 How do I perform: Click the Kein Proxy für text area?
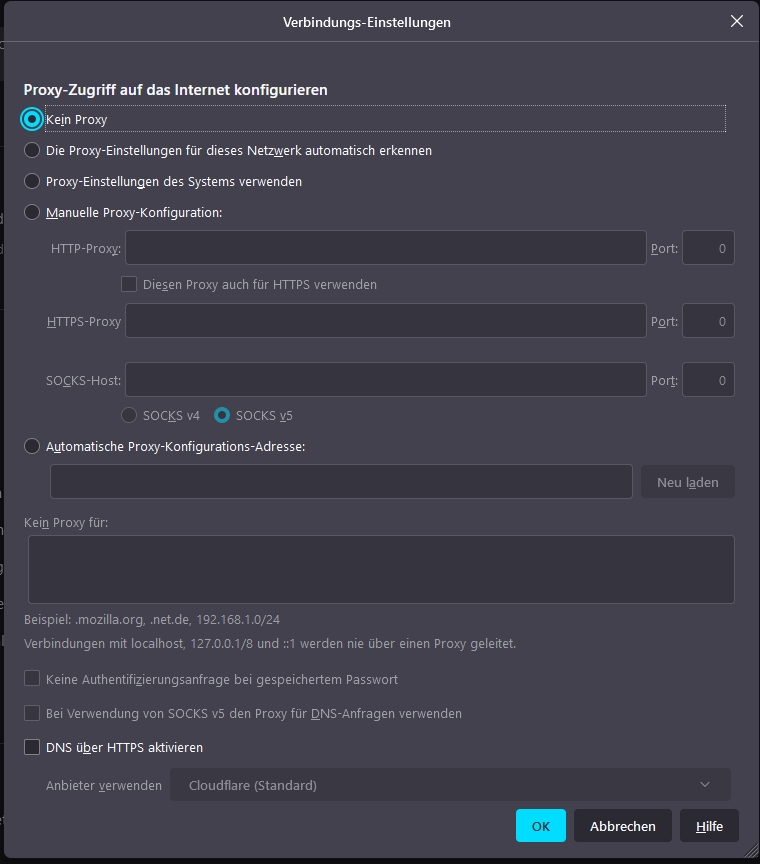point(381,569)
